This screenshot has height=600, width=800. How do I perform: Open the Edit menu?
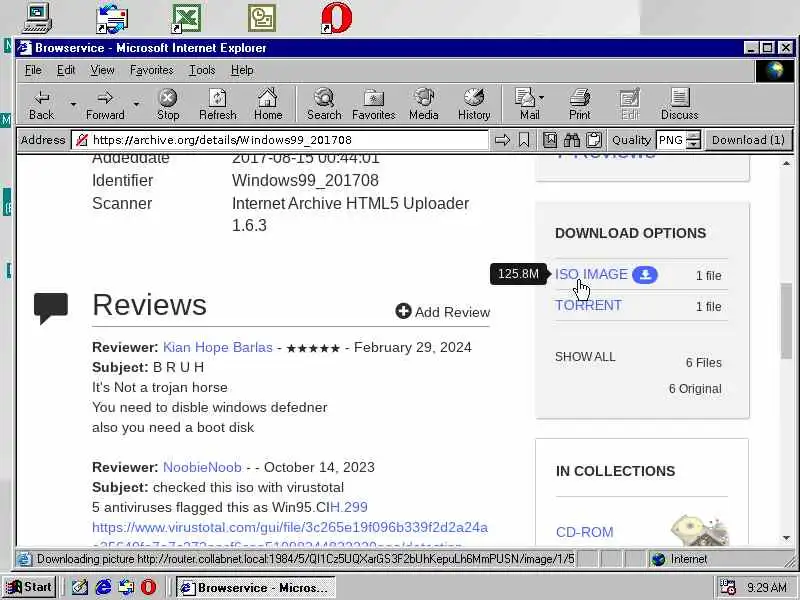pos(66,70)
